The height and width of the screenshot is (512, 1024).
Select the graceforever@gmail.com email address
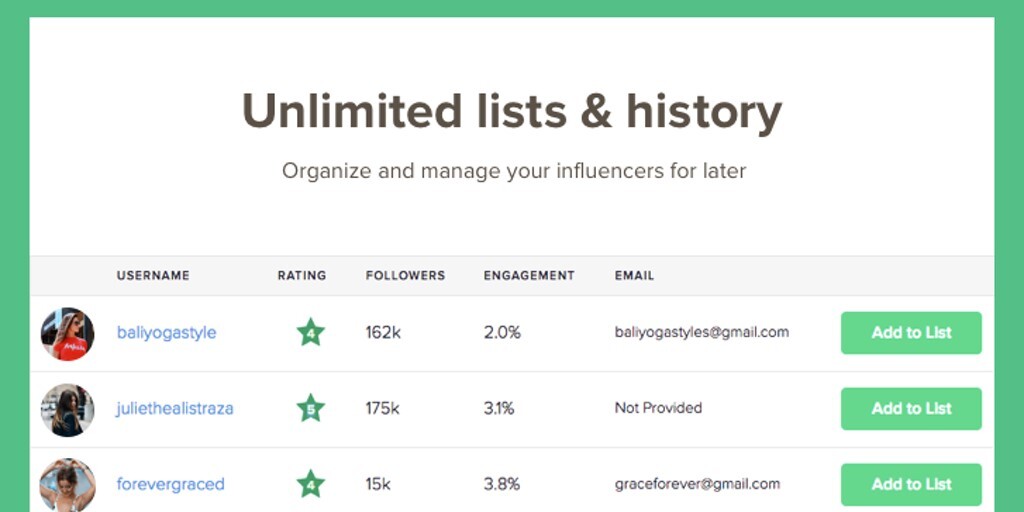tap(697, 484)
